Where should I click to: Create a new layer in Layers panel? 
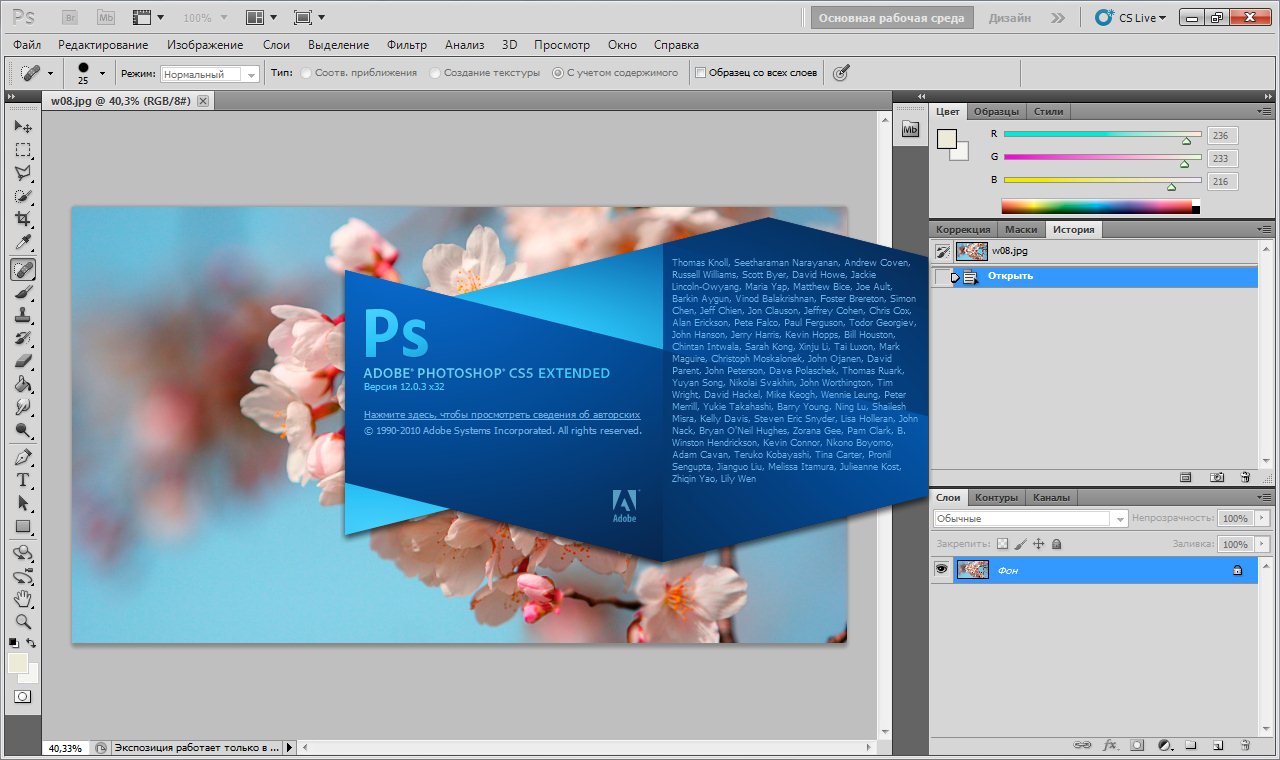point(1218,745)
